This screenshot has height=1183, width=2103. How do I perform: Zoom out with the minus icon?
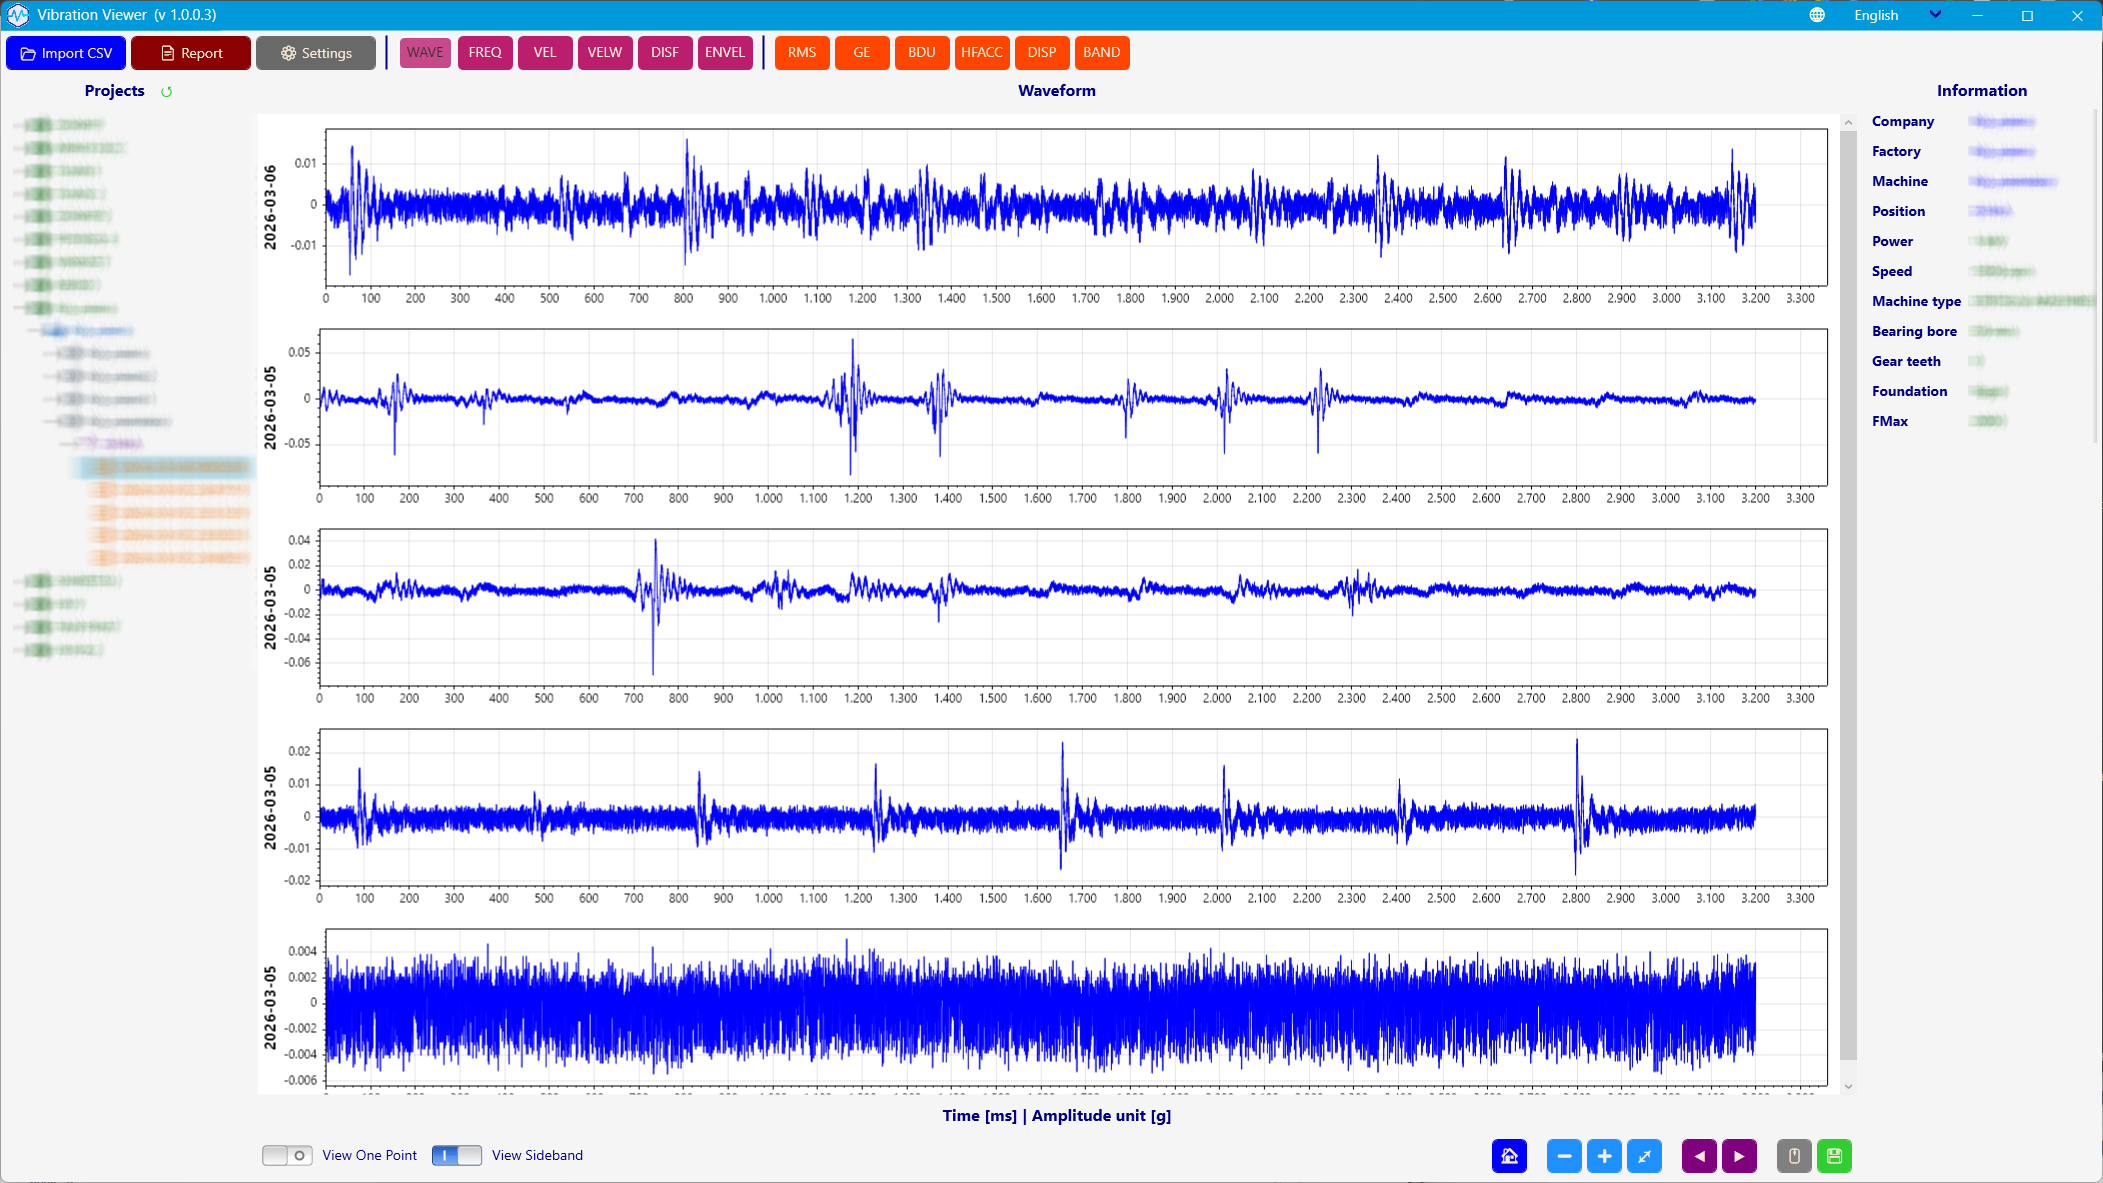(x=1564, y=1156)
